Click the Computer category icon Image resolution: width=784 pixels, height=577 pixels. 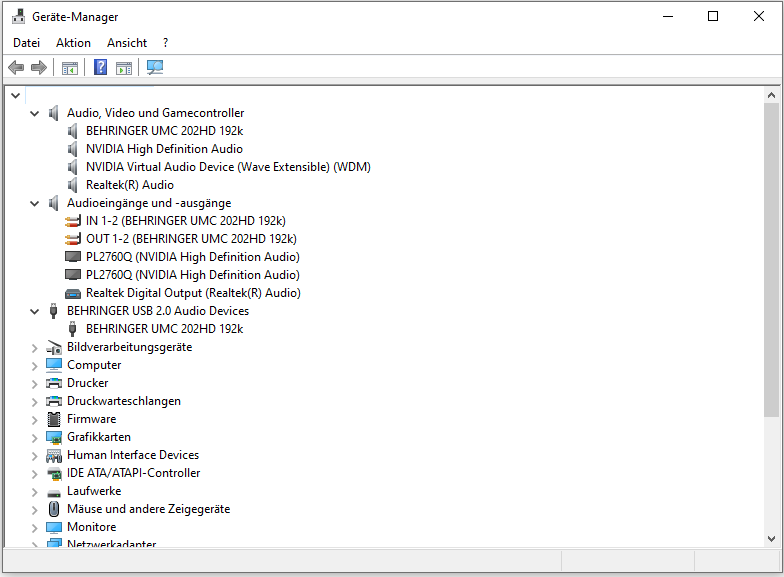click(54, 365)
